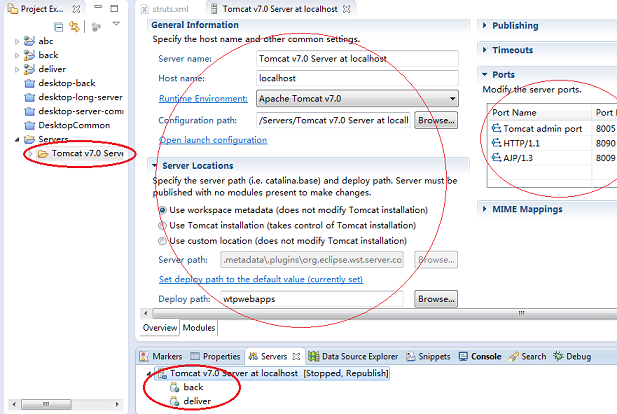Open the Search view tab
This screenshot has width=617, height=414.
pos(527,357)
